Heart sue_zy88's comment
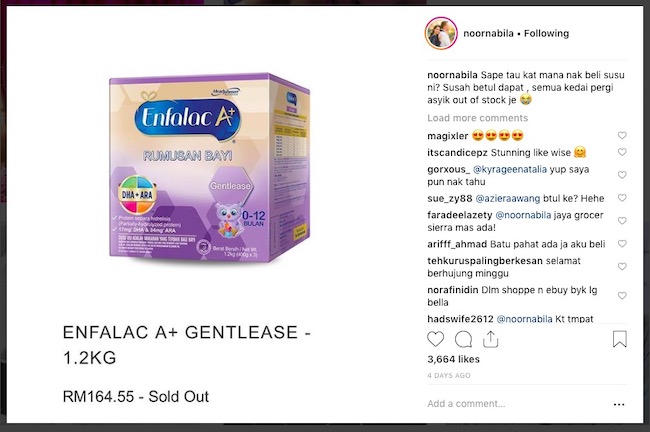Viewport: 650px width, 432px height. point(622,198)
